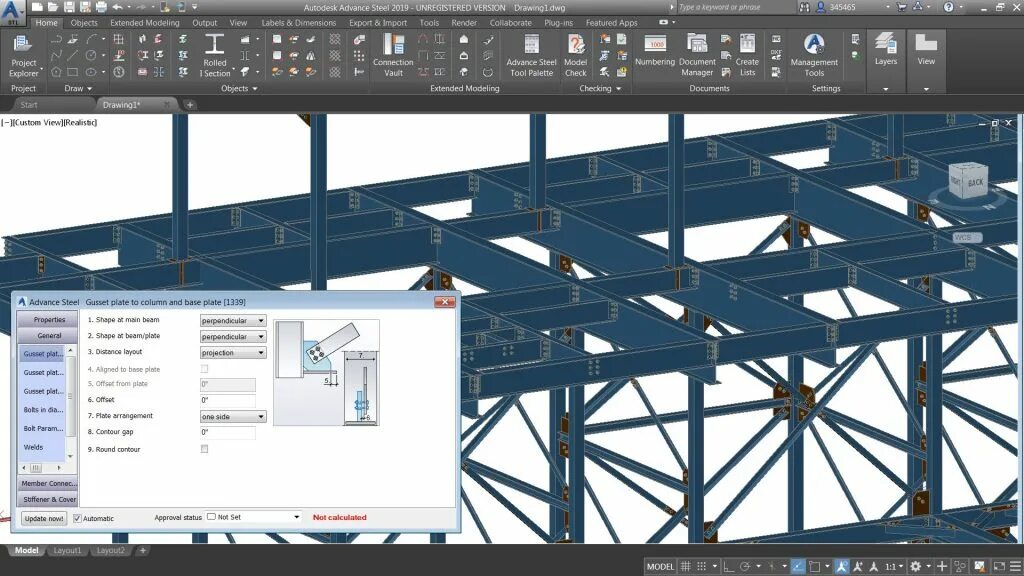Click the ViewCube BACK face
The height and width of the screenshot is (576, 1024).
pyautogui.click(x=975, y=182)
